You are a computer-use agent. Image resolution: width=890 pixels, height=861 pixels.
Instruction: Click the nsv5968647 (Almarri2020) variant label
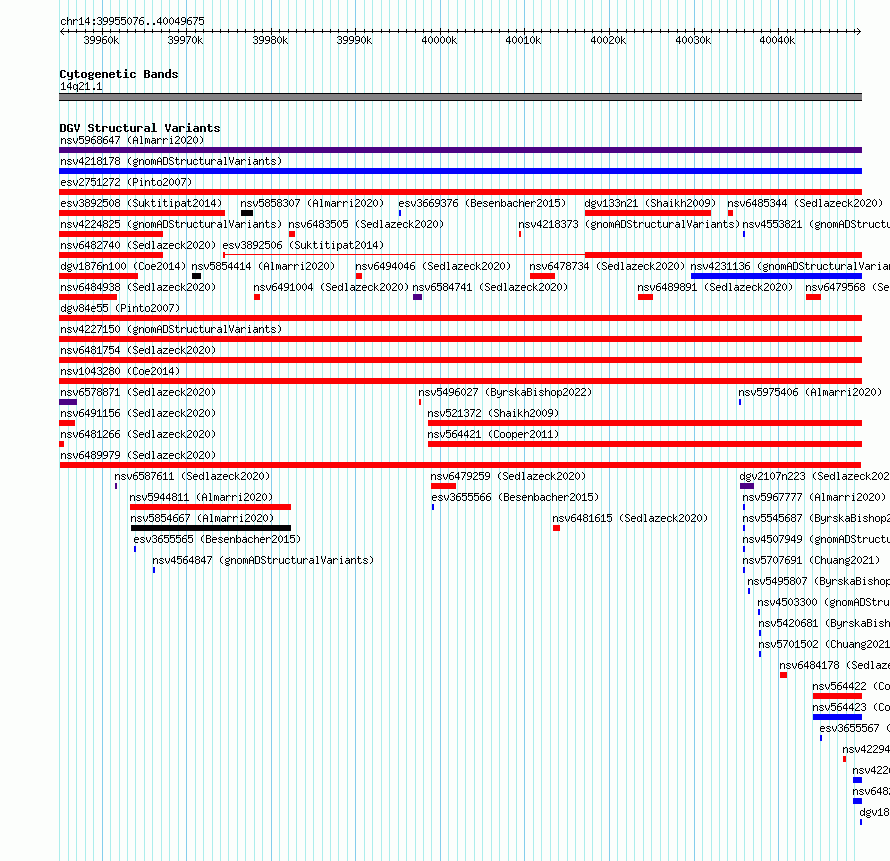click(x=132, y=140)
